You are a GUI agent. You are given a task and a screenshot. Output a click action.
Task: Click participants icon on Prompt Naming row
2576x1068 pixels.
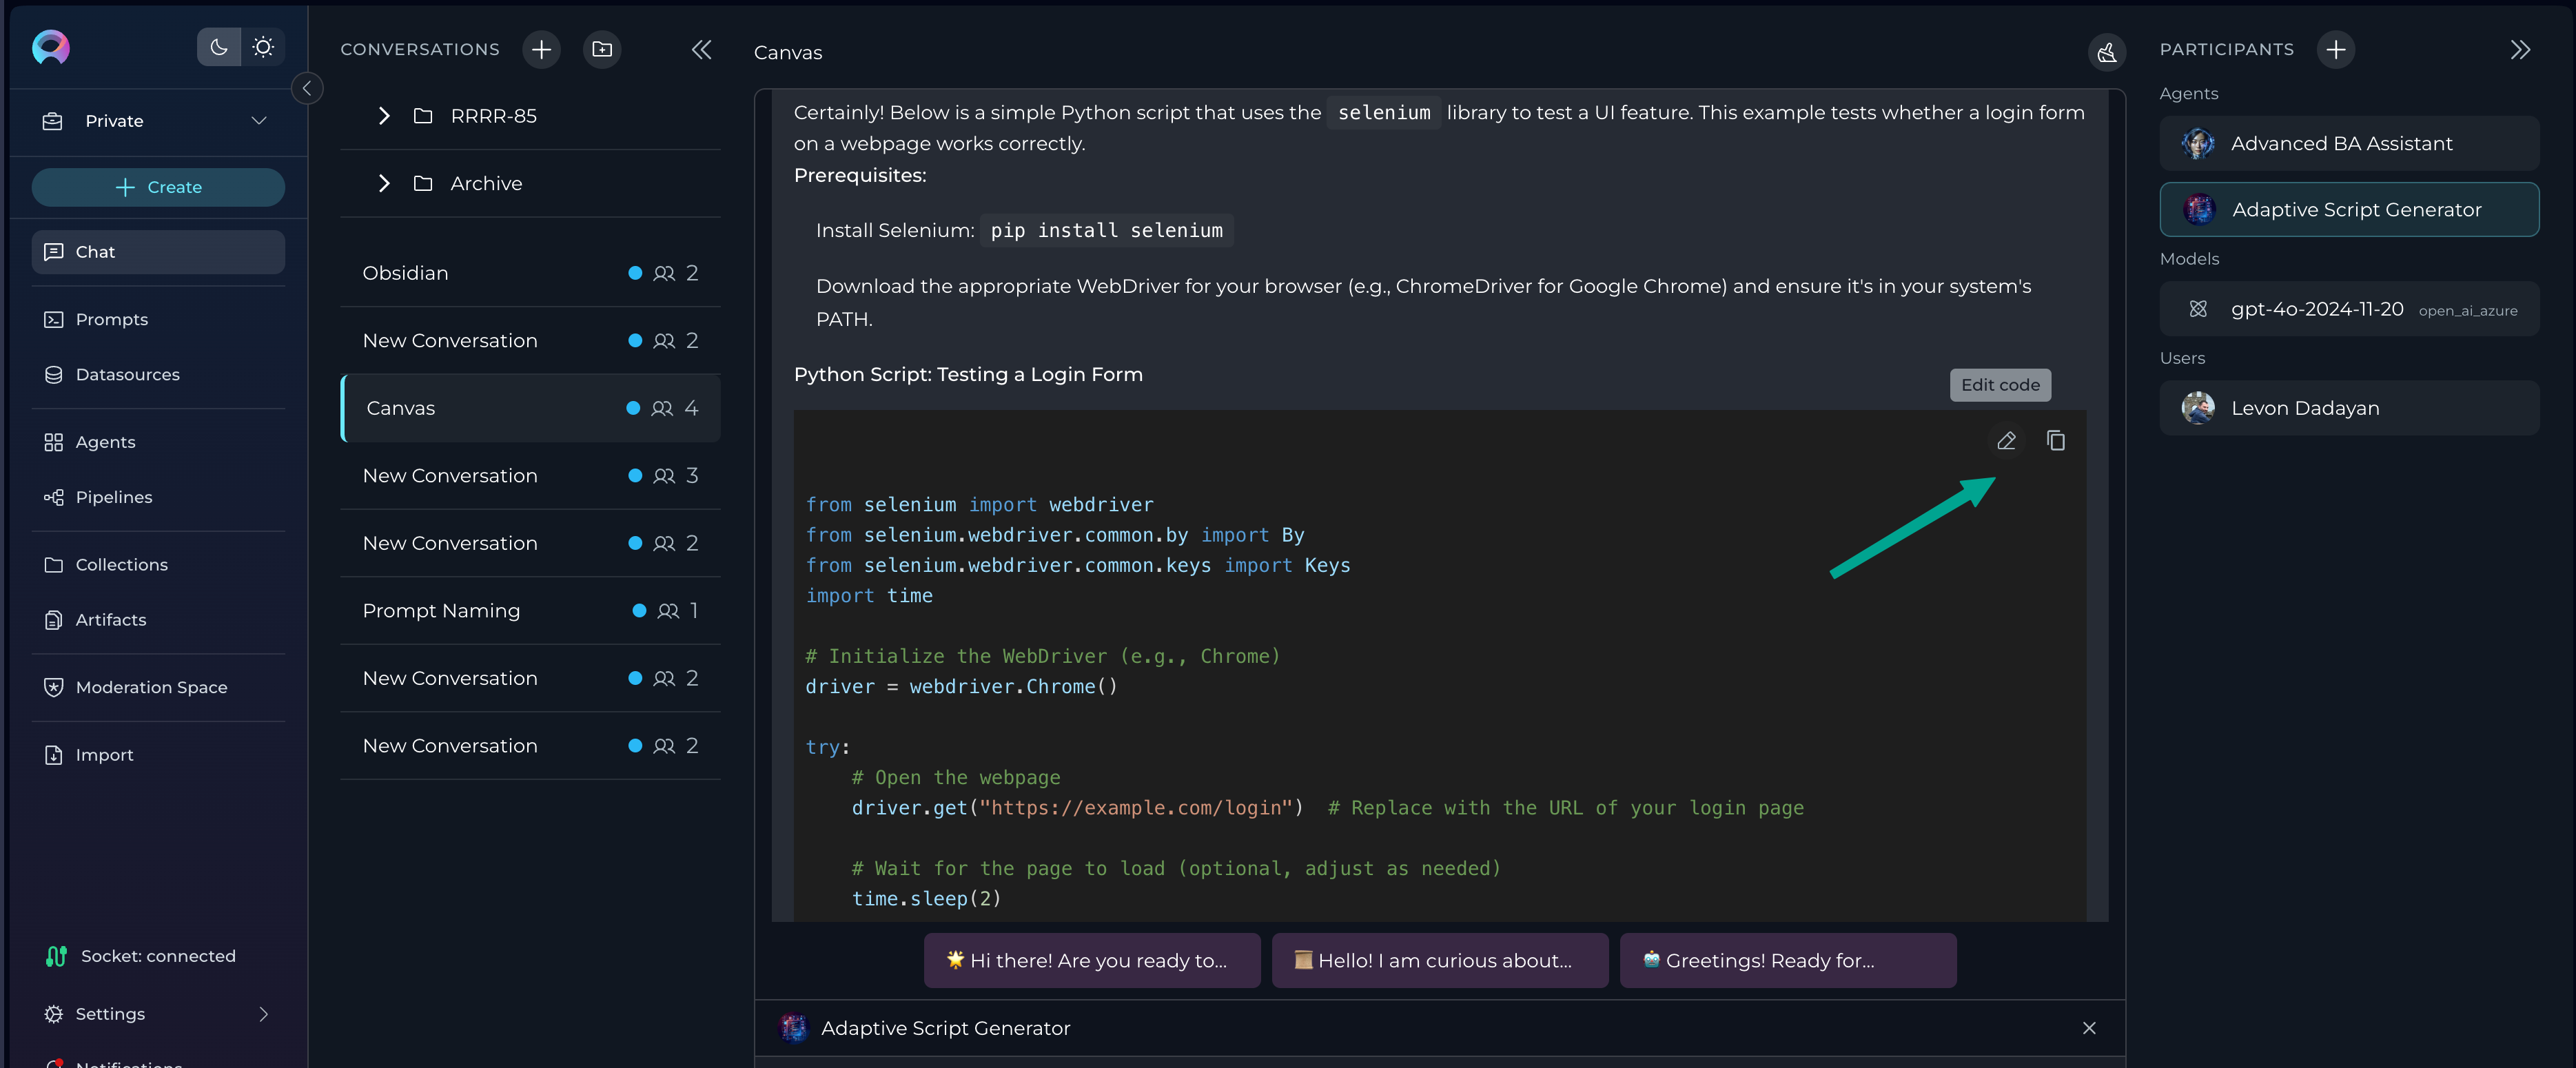668,610
